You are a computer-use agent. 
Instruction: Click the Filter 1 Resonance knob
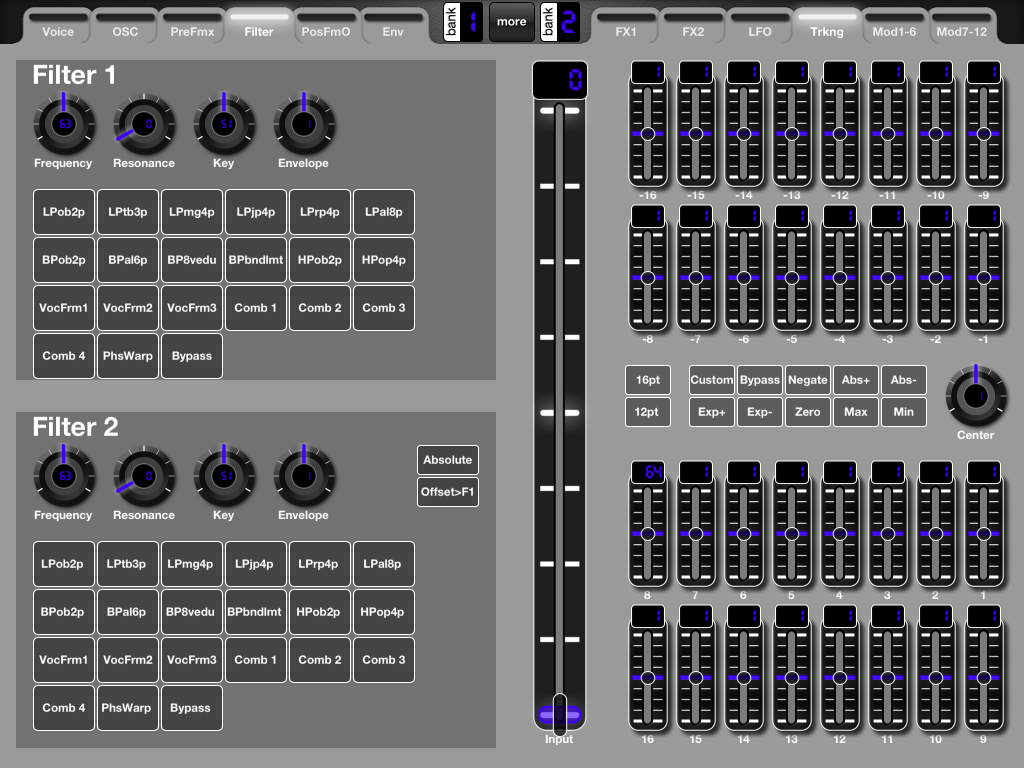coord(144,124)
